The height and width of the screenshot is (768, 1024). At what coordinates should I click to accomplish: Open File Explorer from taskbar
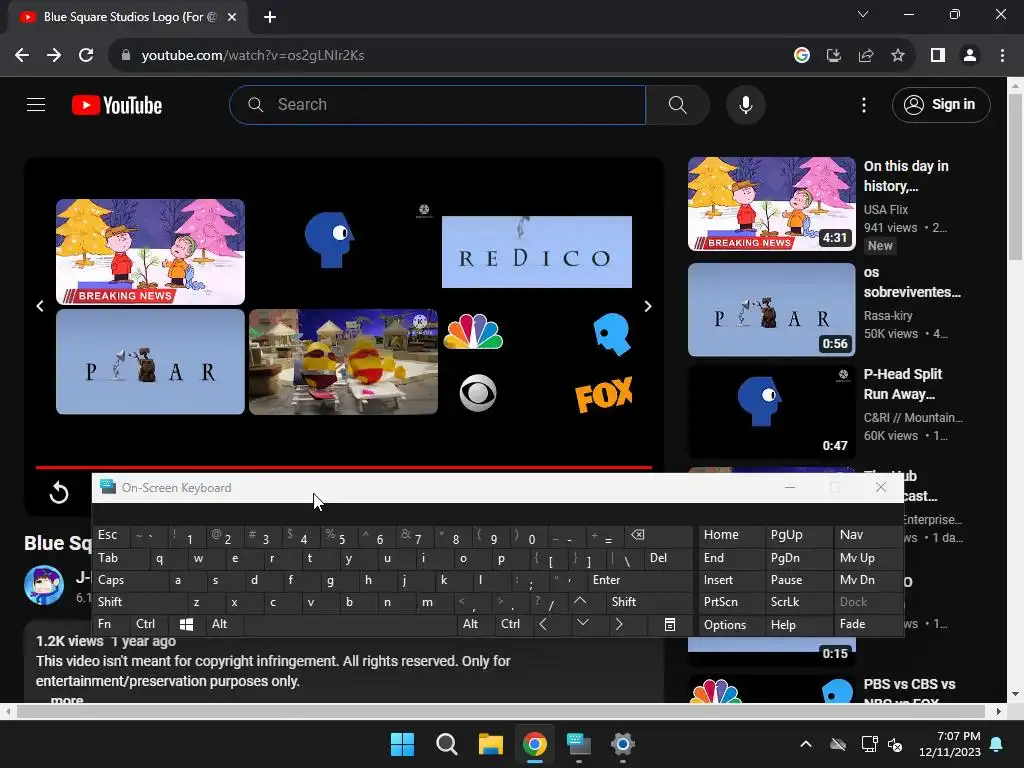point(490,744)
